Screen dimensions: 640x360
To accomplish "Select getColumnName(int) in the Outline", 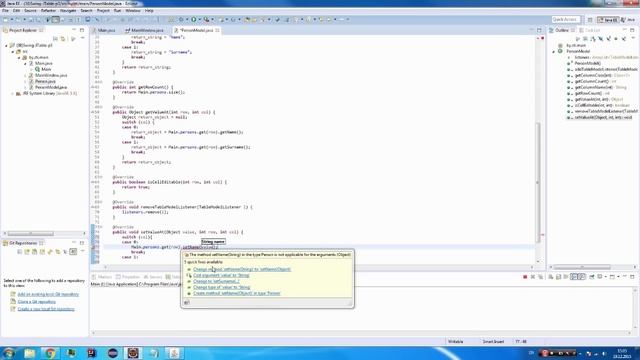I will 597,87.
